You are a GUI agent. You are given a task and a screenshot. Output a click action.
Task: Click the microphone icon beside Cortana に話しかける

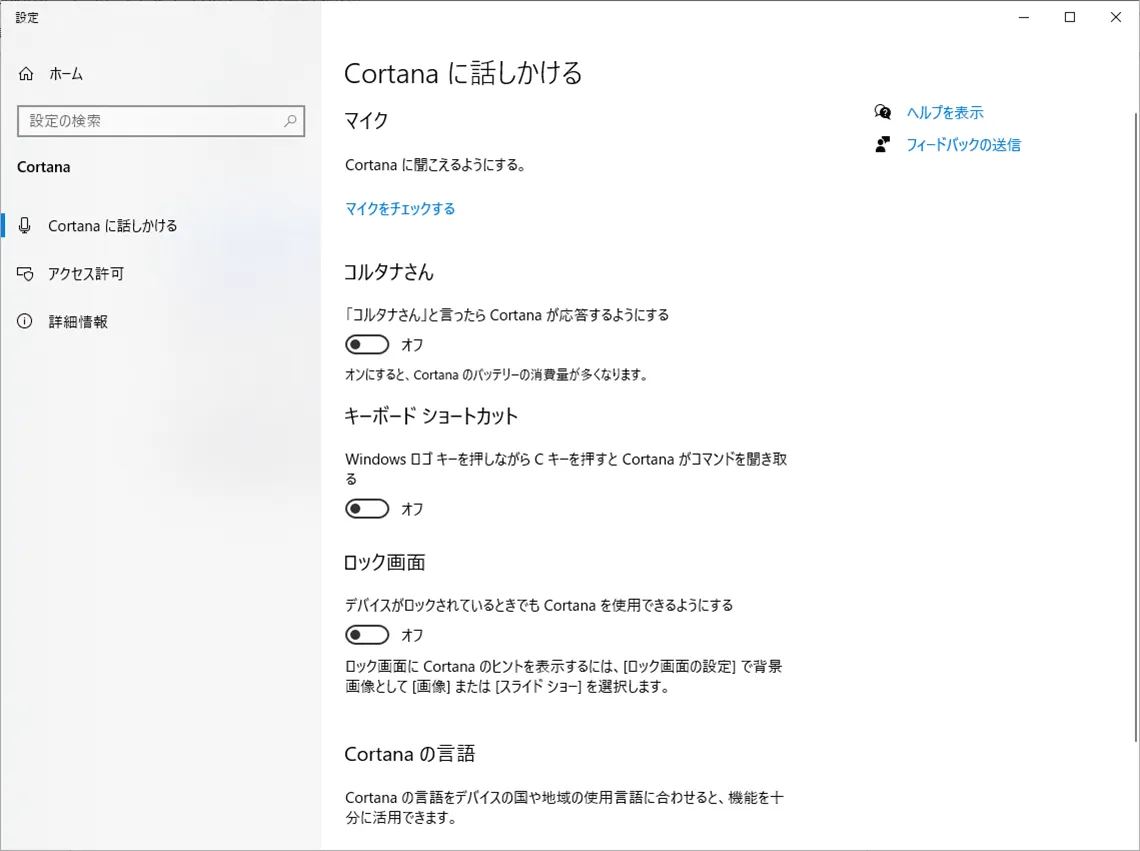tap(25, 225)
